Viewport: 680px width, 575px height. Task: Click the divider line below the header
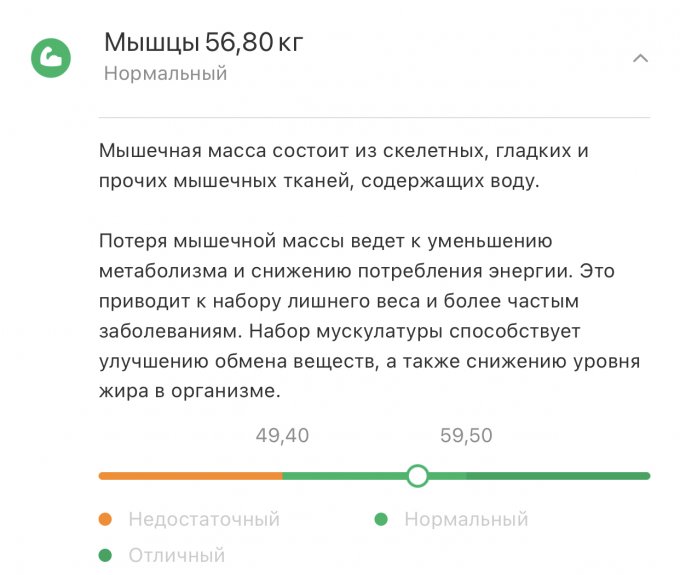coord(374,118)
